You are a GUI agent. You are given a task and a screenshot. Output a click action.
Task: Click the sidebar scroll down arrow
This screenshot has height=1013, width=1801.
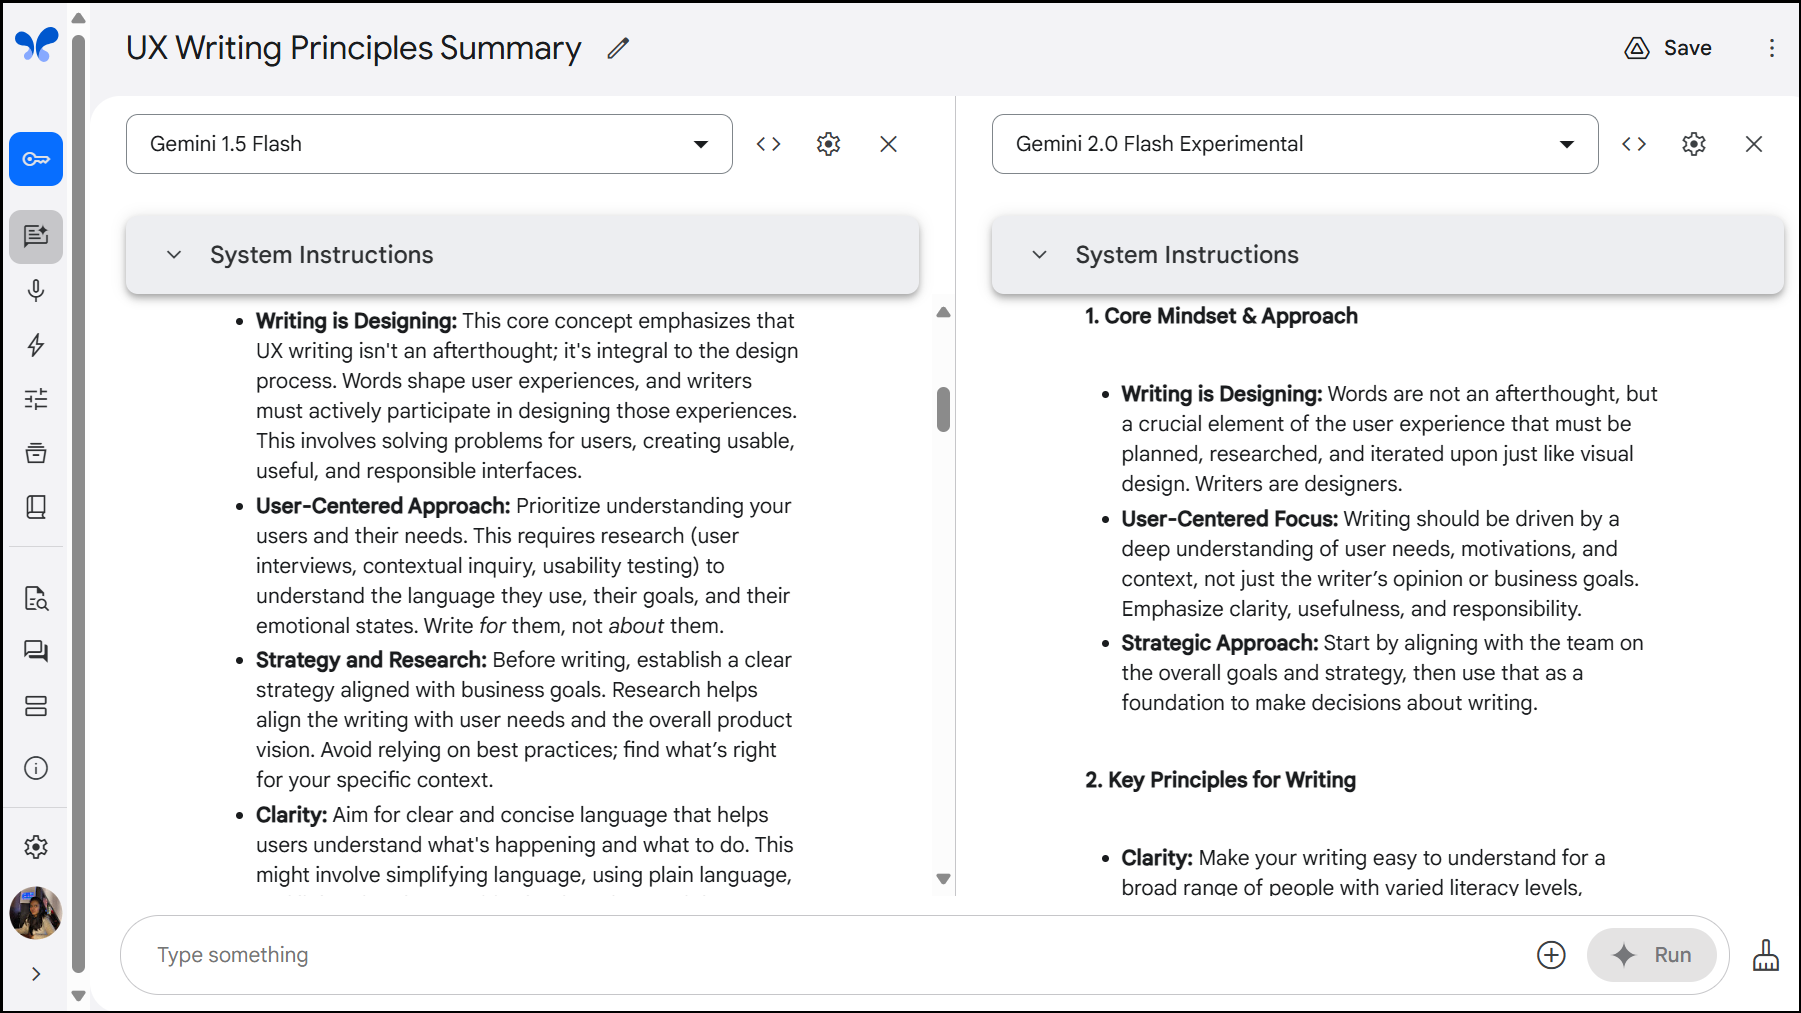(x=78, y=996)
